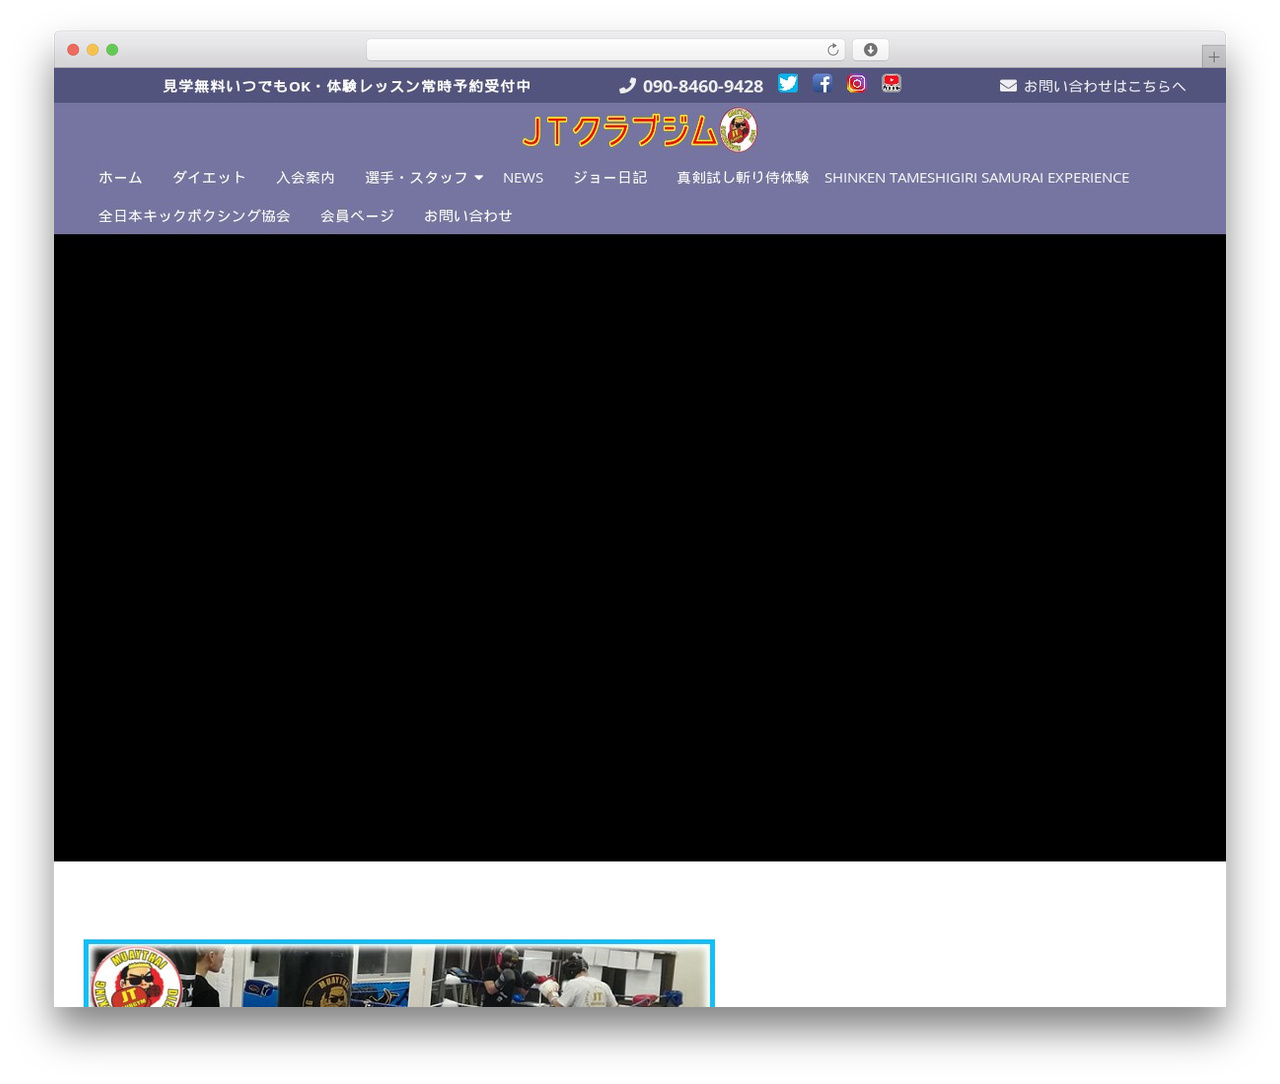This screenshot has height=1084, width=1280.
Task: Click the お問い合わせはこちらへ contact link
Action: coord(1104,86)
